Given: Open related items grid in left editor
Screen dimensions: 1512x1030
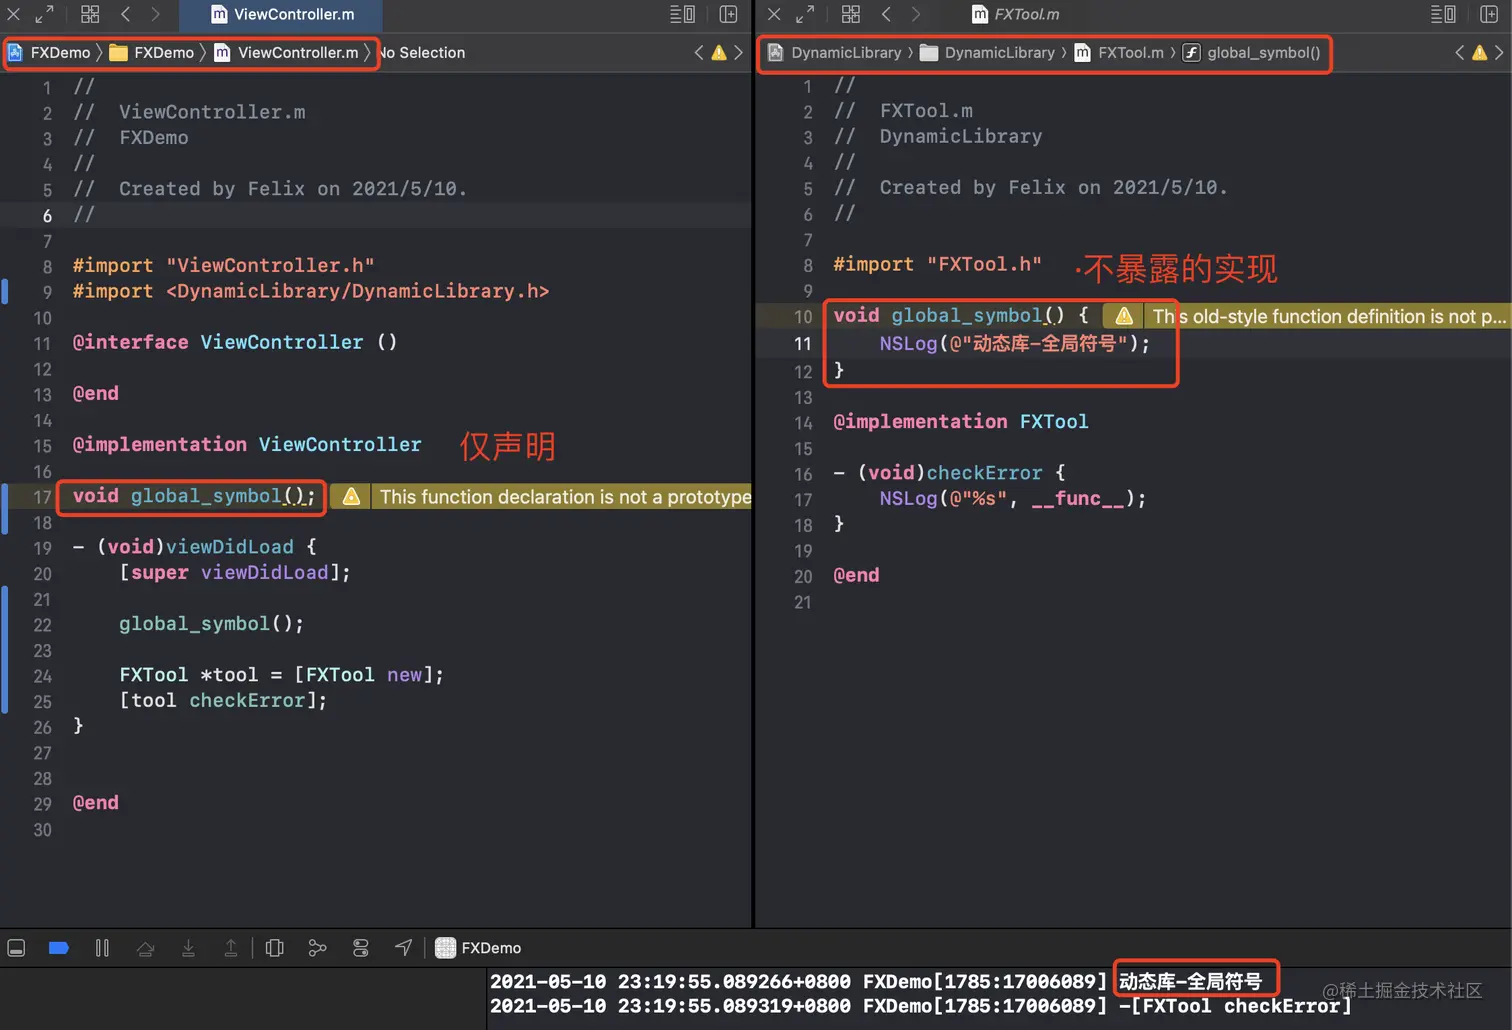Looking at the screenshot, I should (90, 14).
